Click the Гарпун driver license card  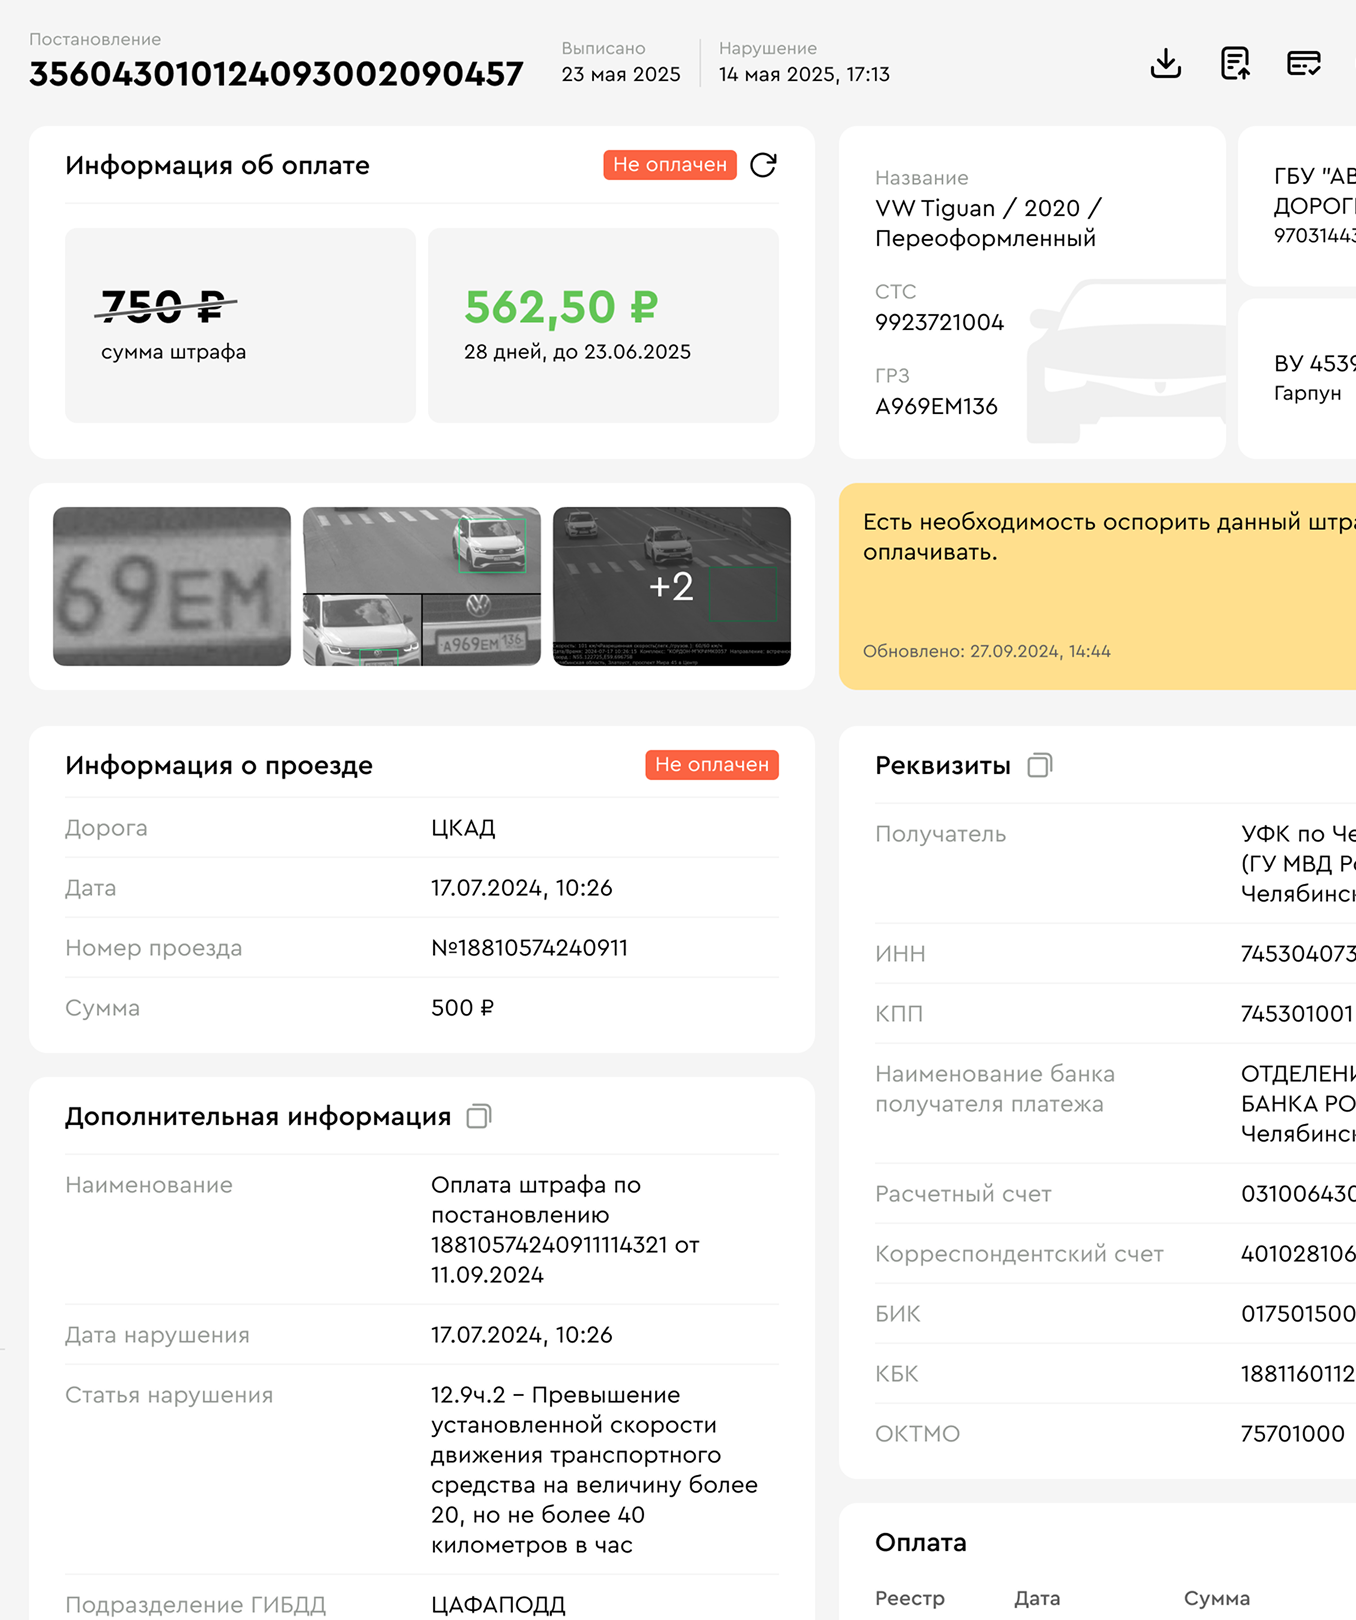[1297, 378]
